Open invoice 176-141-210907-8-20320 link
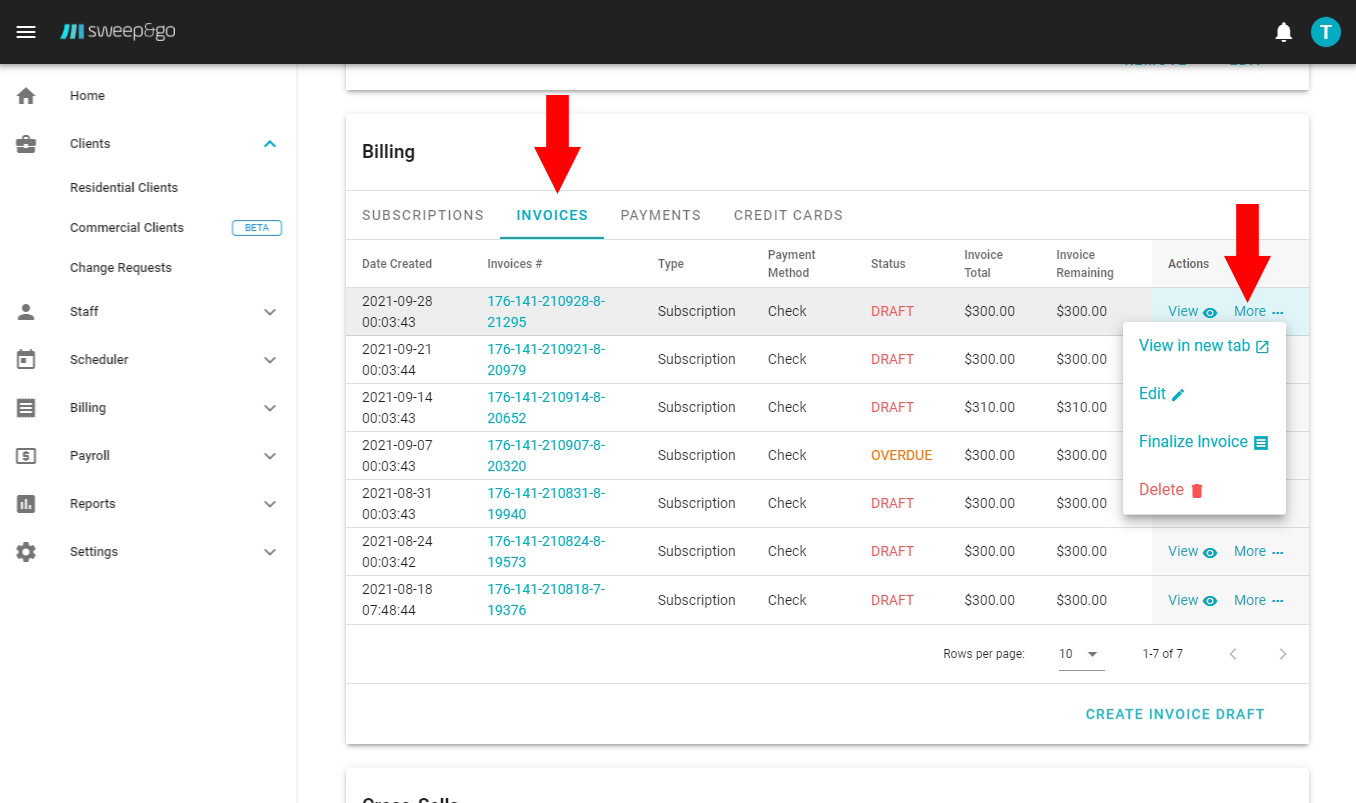Viewport: 1356px width, 803px height. click(546, 455)
